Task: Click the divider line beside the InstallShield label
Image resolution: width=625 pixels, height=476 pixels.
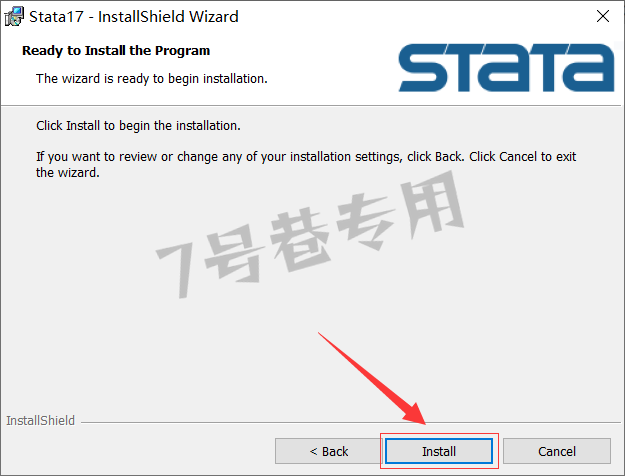Action: (x=350, y=422)
